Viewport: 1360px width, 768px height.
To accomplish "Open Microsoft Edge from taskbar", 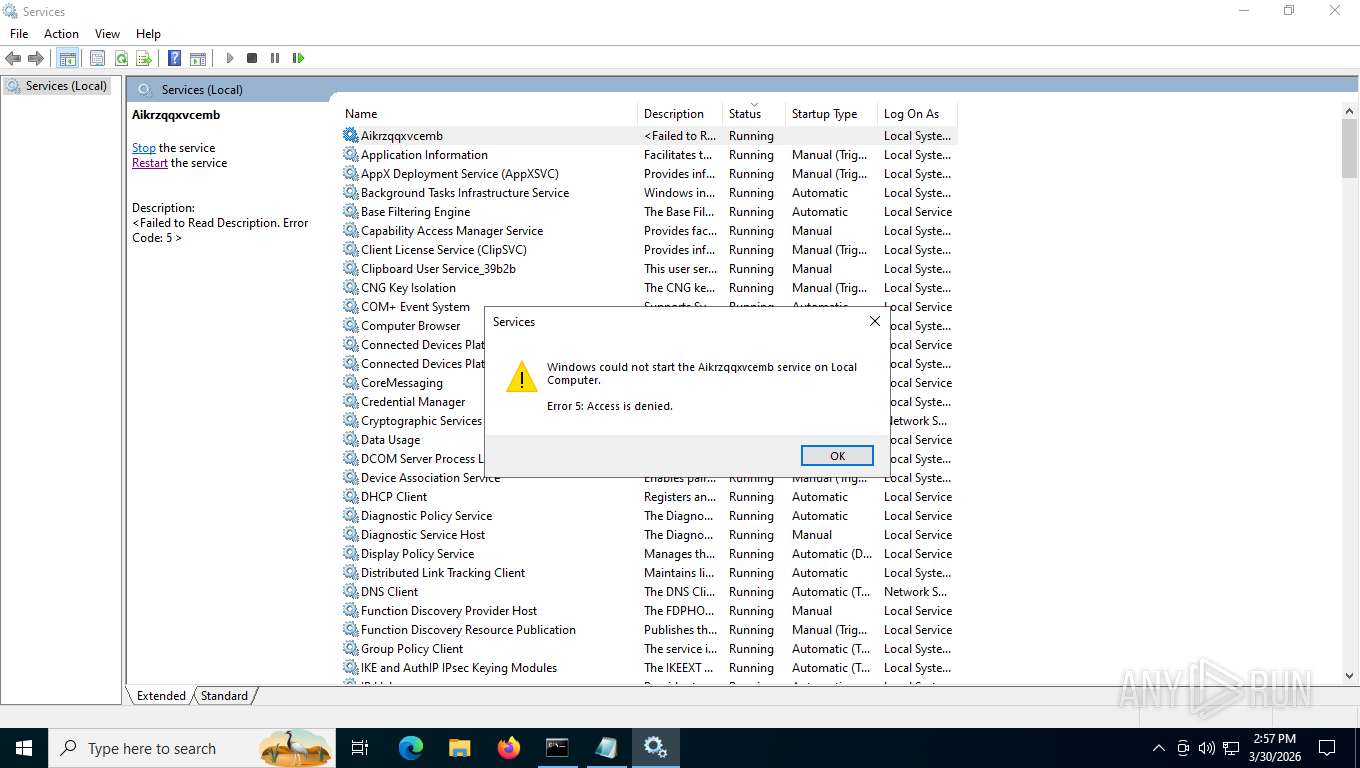I will [x=410, y=748].
